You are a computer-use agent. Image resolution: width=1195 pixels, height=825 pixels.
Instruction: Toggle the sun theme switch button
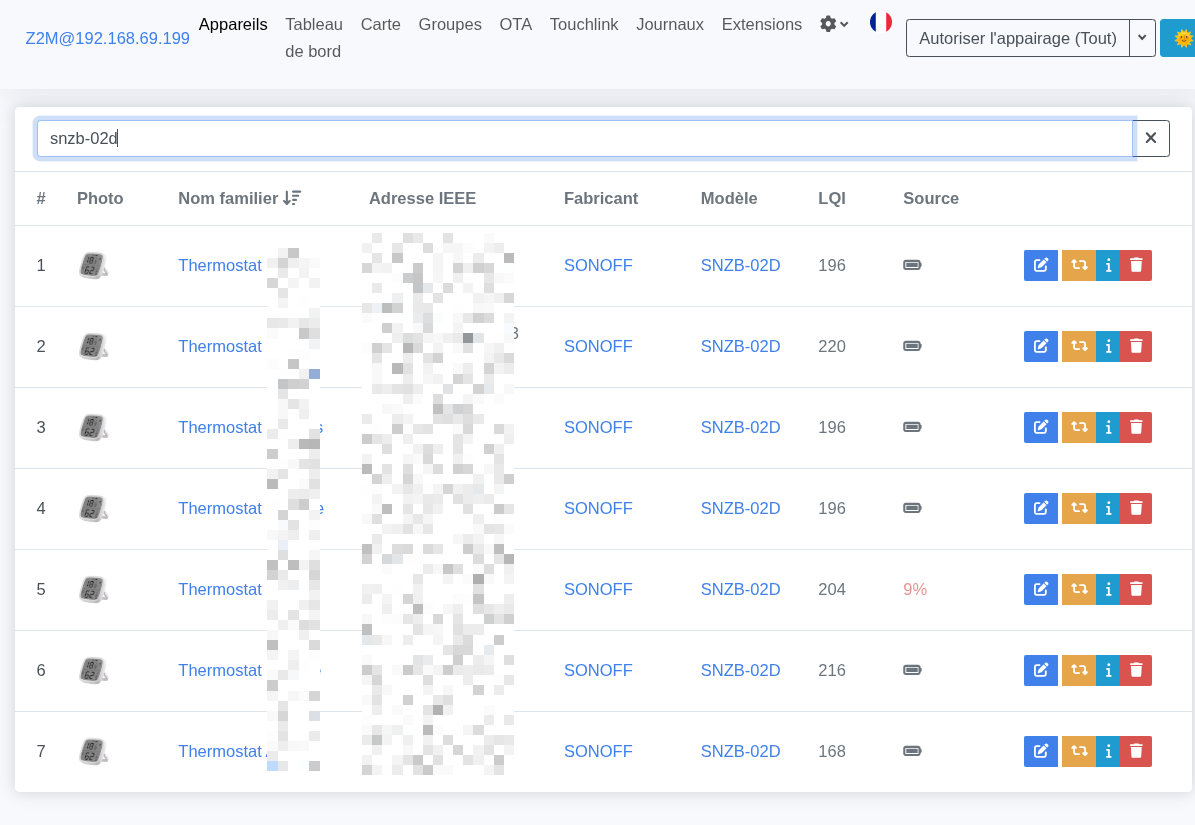[1181, 38]
